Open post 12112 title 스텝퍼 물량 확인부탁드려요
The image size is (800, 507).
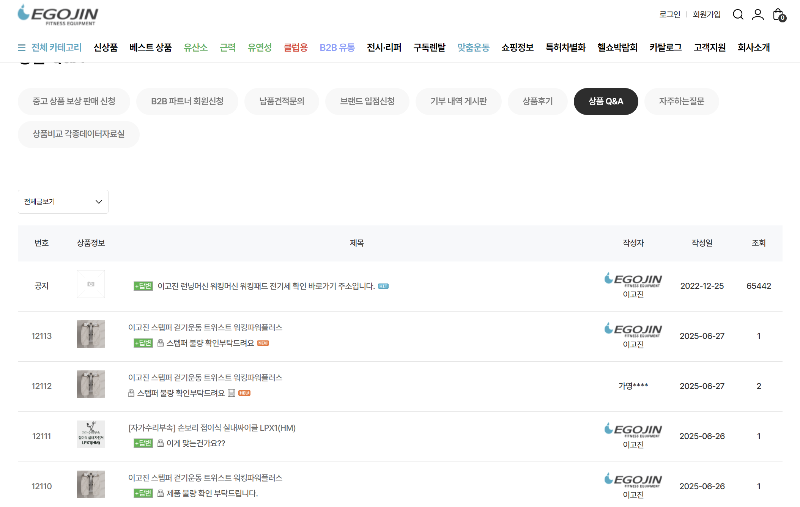pos(181,393)
